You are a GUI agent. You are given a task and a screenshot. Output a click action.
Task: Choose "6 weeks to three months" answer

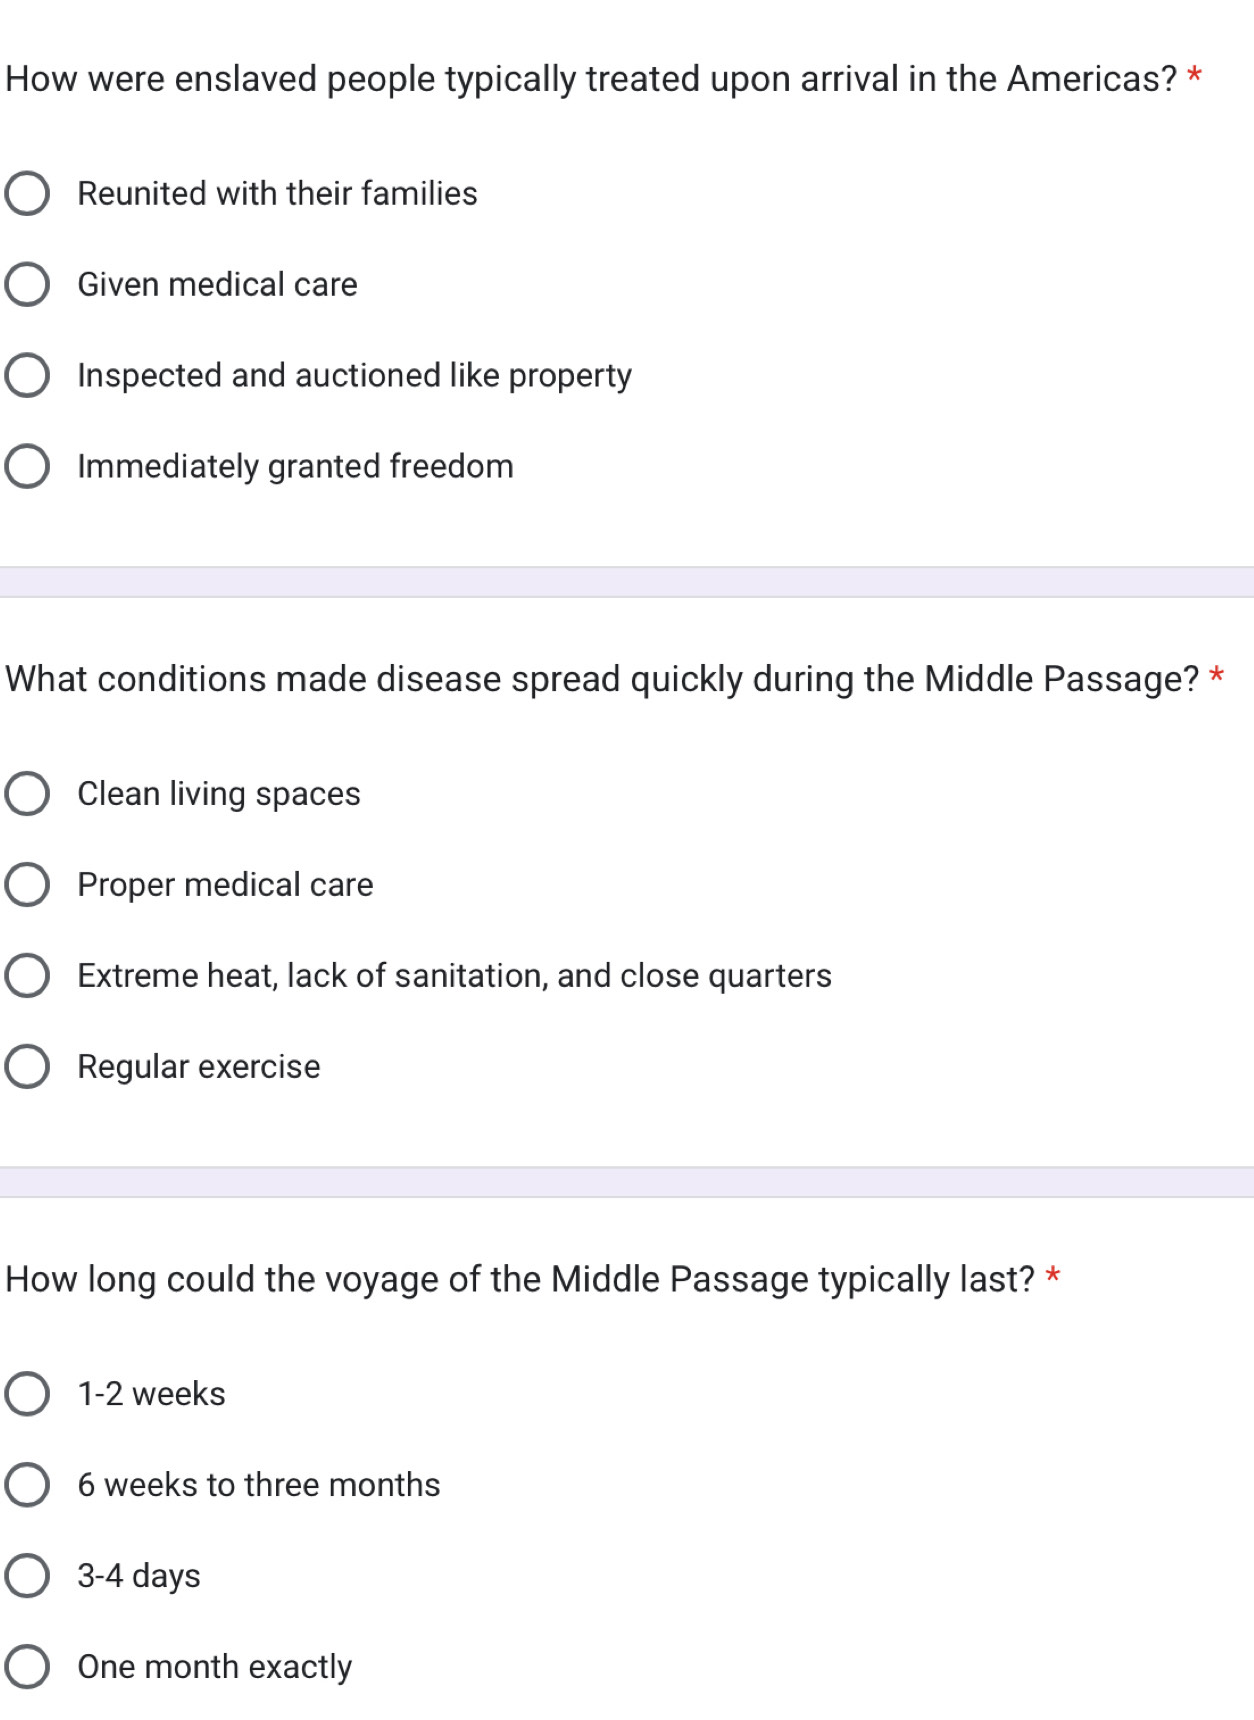click(27, 1485)
